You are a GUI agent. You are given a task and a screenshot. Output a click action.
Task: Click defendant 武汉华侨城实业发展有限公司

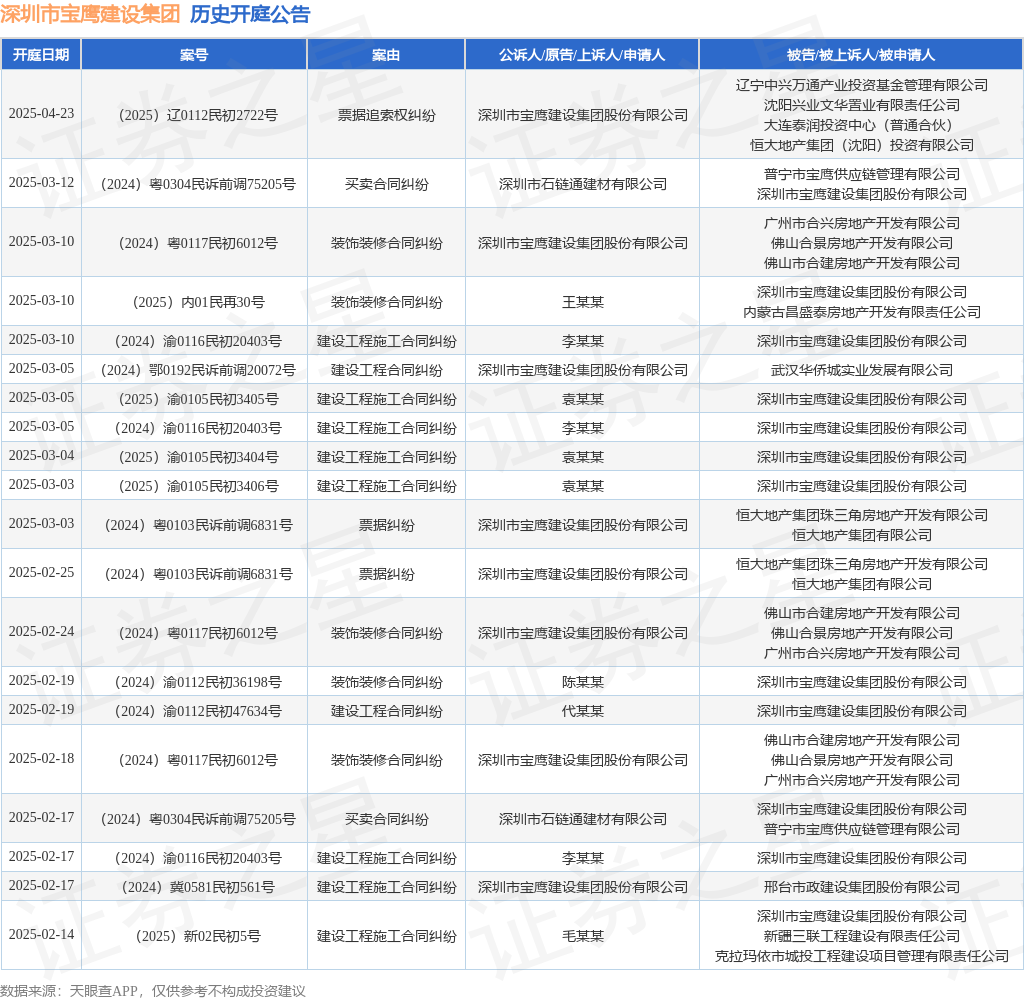[861, 370]
